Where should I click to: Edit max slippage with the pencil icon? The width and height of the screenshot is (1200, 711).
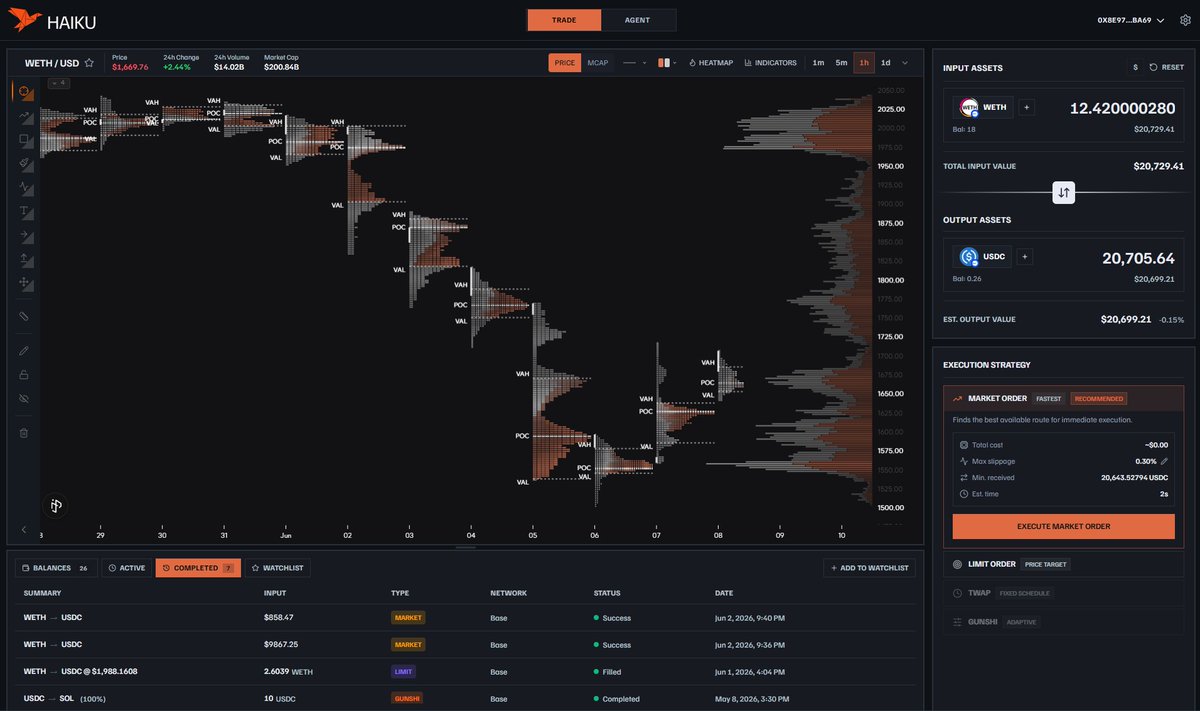(1164, 461)
